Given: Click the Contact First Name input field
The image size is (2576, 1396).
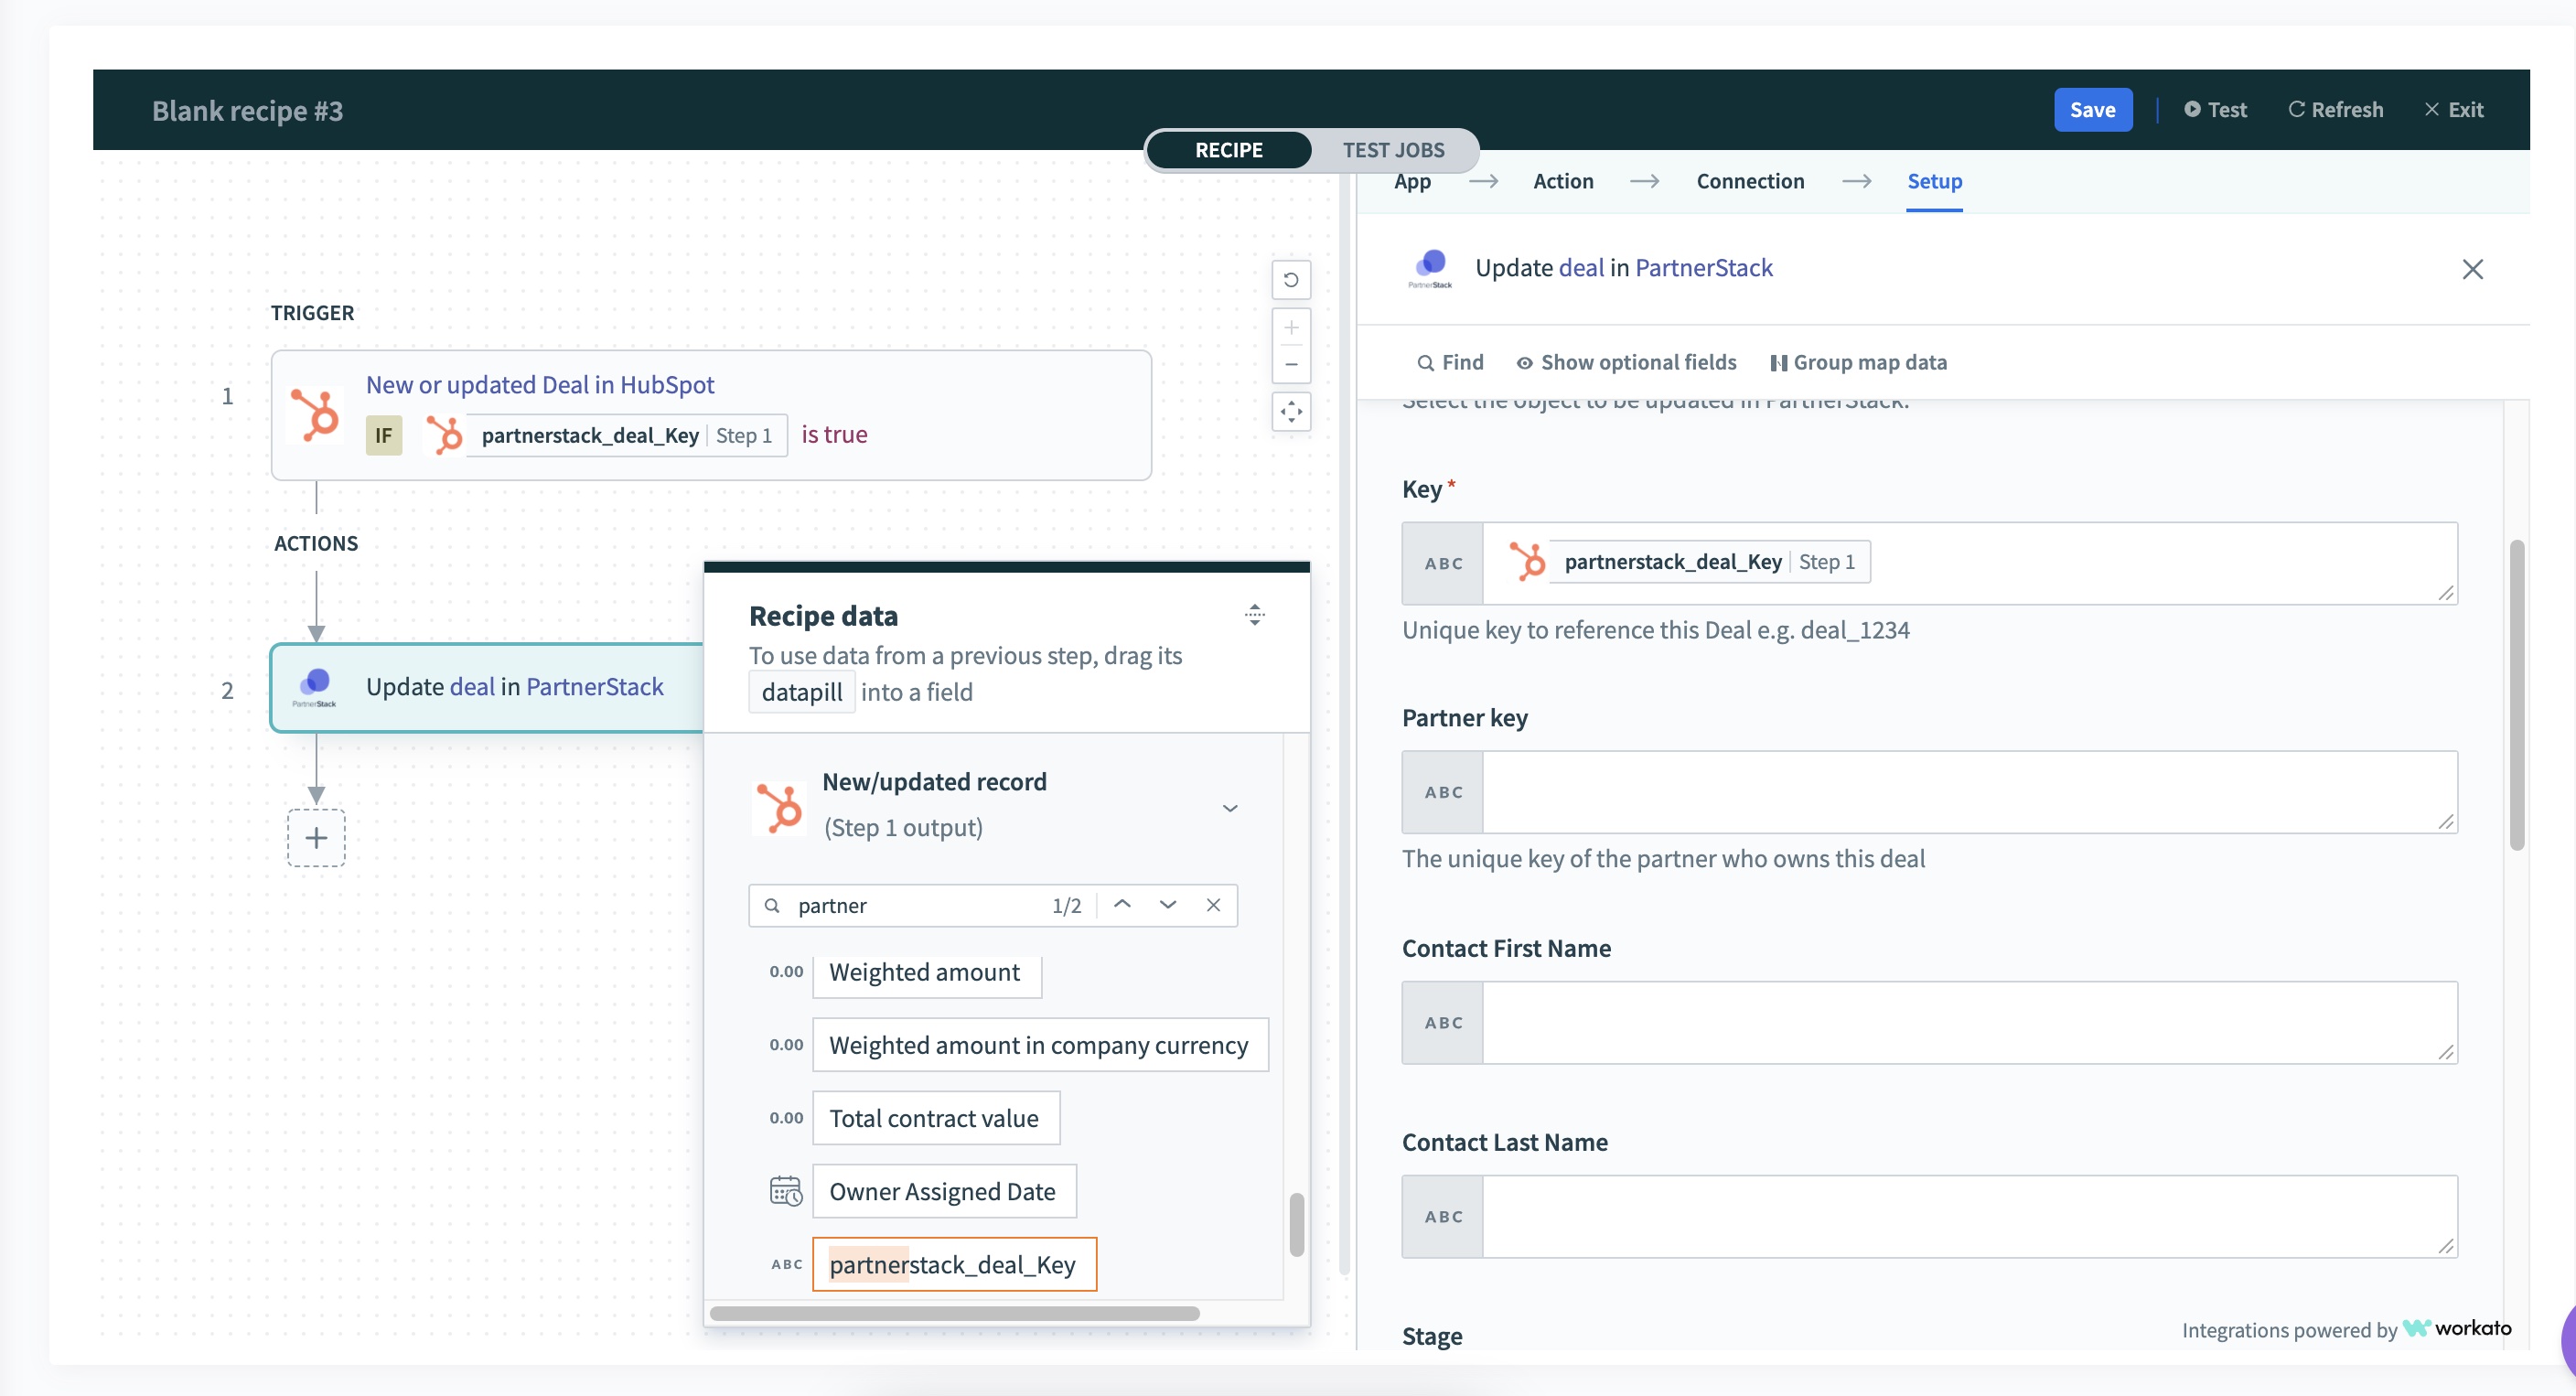Looking at the screenshot, I should click(x=1969, y=1022).
